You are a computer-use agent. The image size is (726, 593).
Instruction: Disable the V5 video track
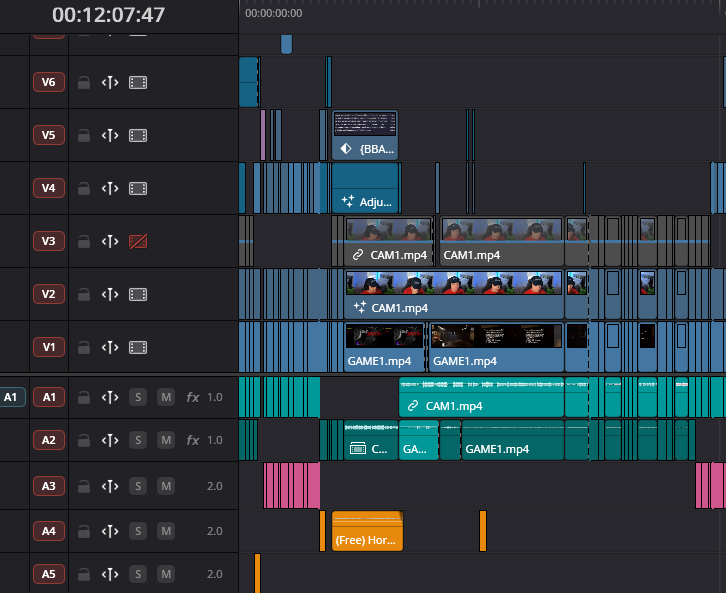(138, 136)
